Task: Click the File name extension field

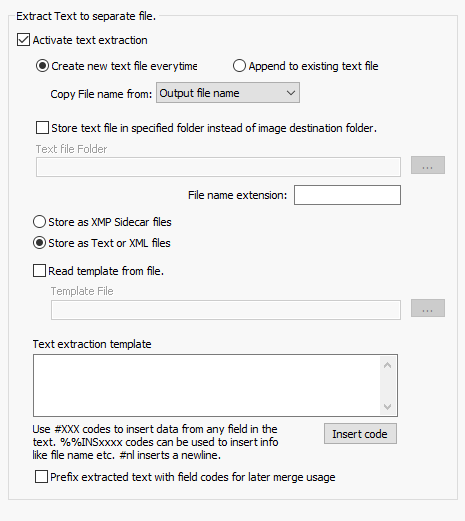Action: [x=347, y=195]
